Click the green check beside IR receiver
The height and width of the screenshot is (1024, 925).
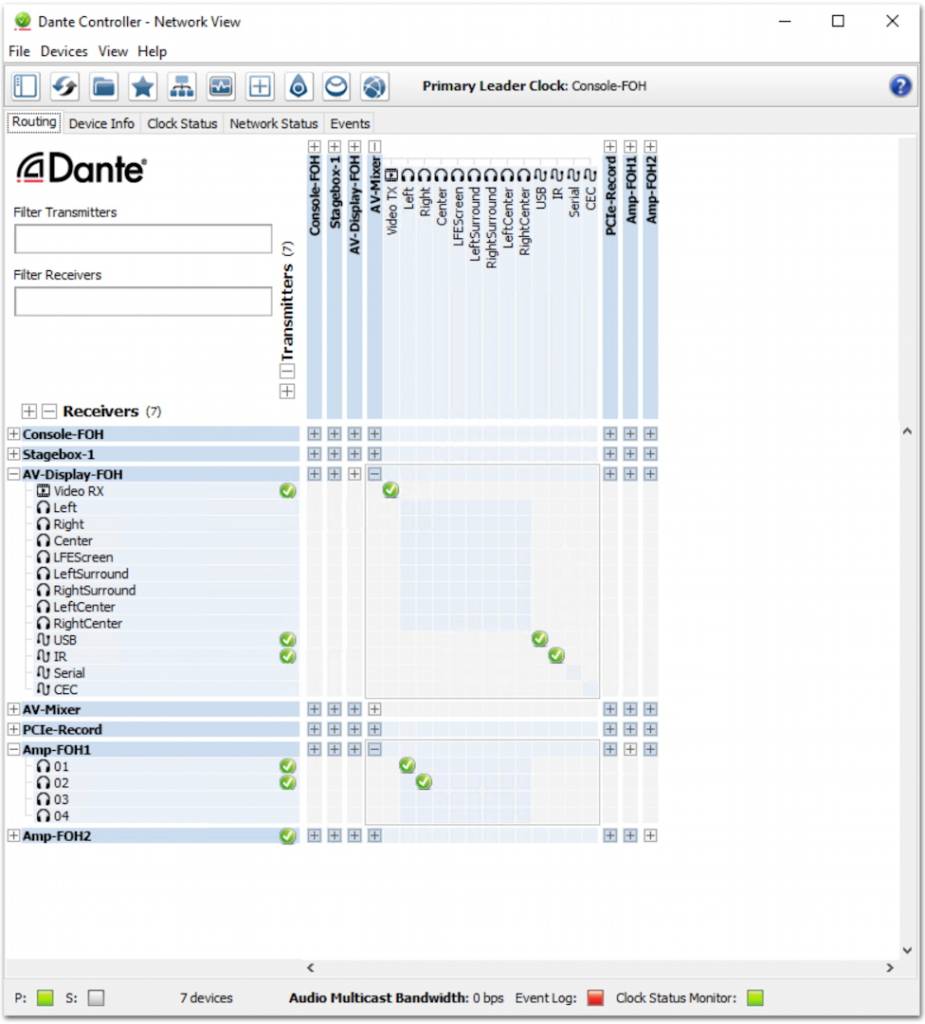coord(287,656)
